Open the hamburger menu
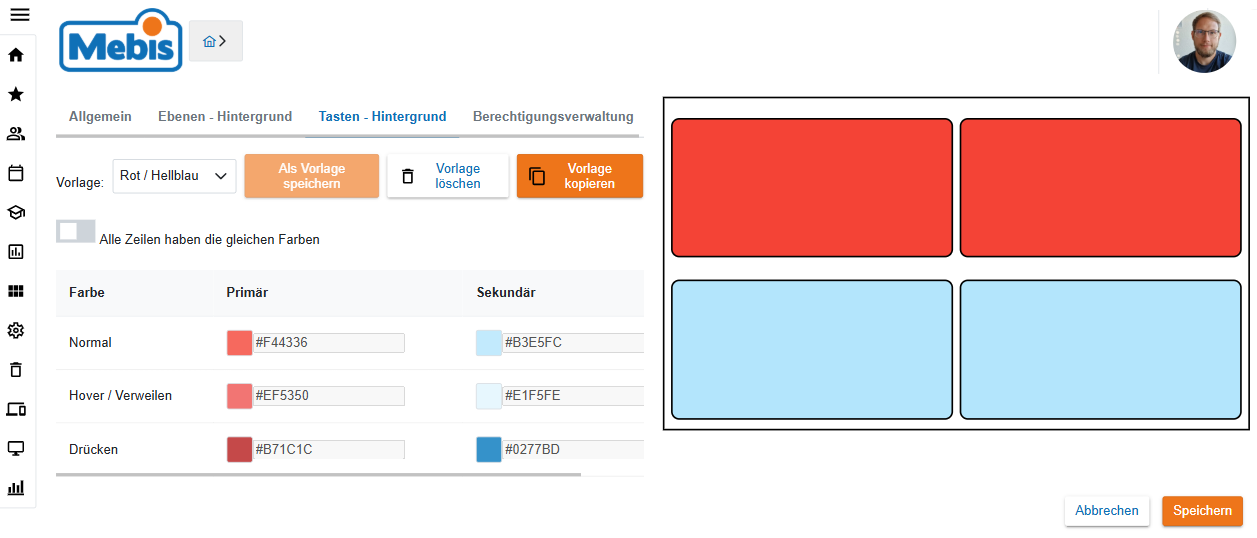1257x538 pixels. coord(19,15)
